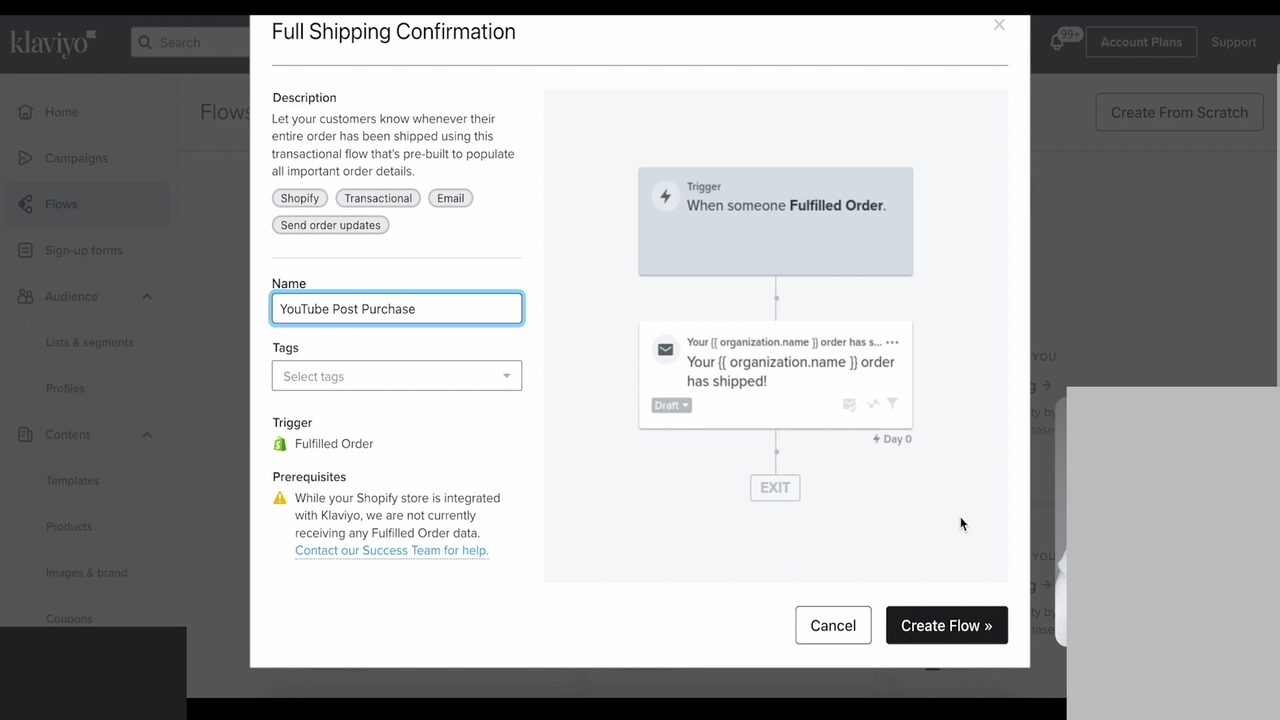This screenshot has width=1280, height=720.
Task: Open Products in the sidebar
Action: [69, 526]
